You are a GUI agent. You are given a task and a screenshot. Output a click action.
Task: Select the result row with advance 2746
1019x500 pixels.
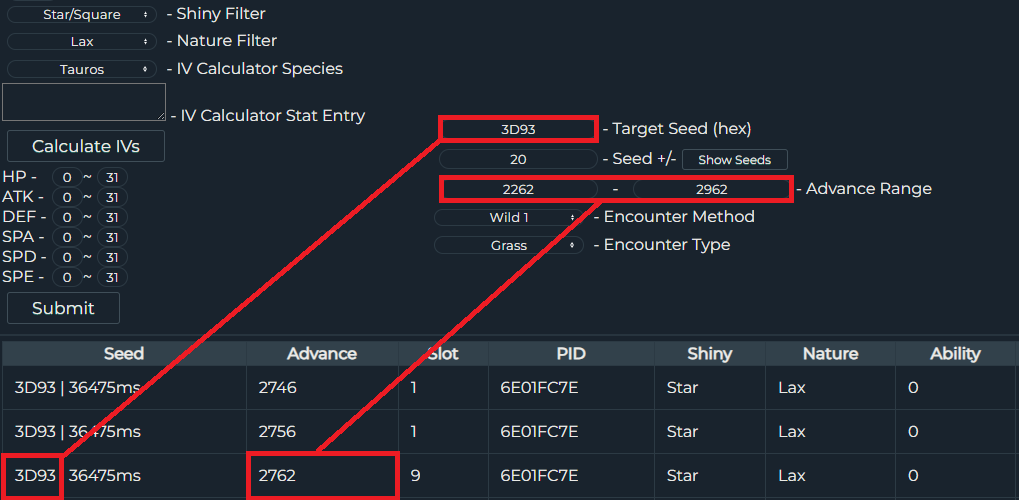click(510, 388)
